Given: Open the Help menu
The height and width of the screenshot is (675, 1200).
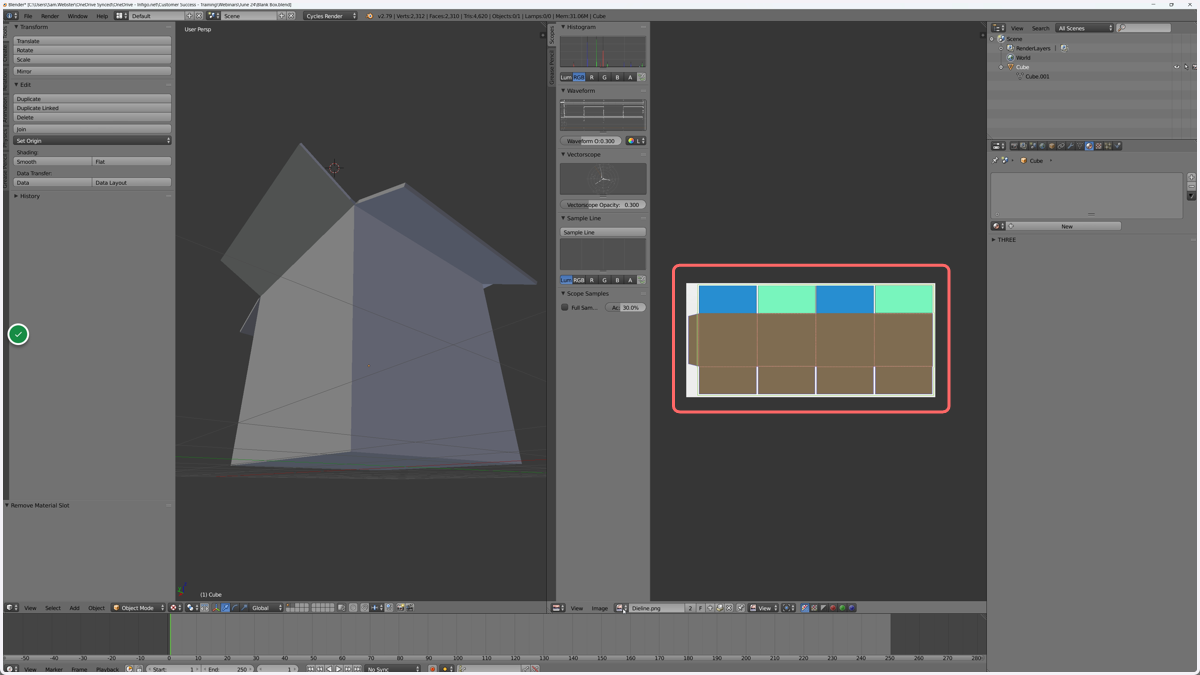Looking at the screenshot, I should (x=102, y=16).
